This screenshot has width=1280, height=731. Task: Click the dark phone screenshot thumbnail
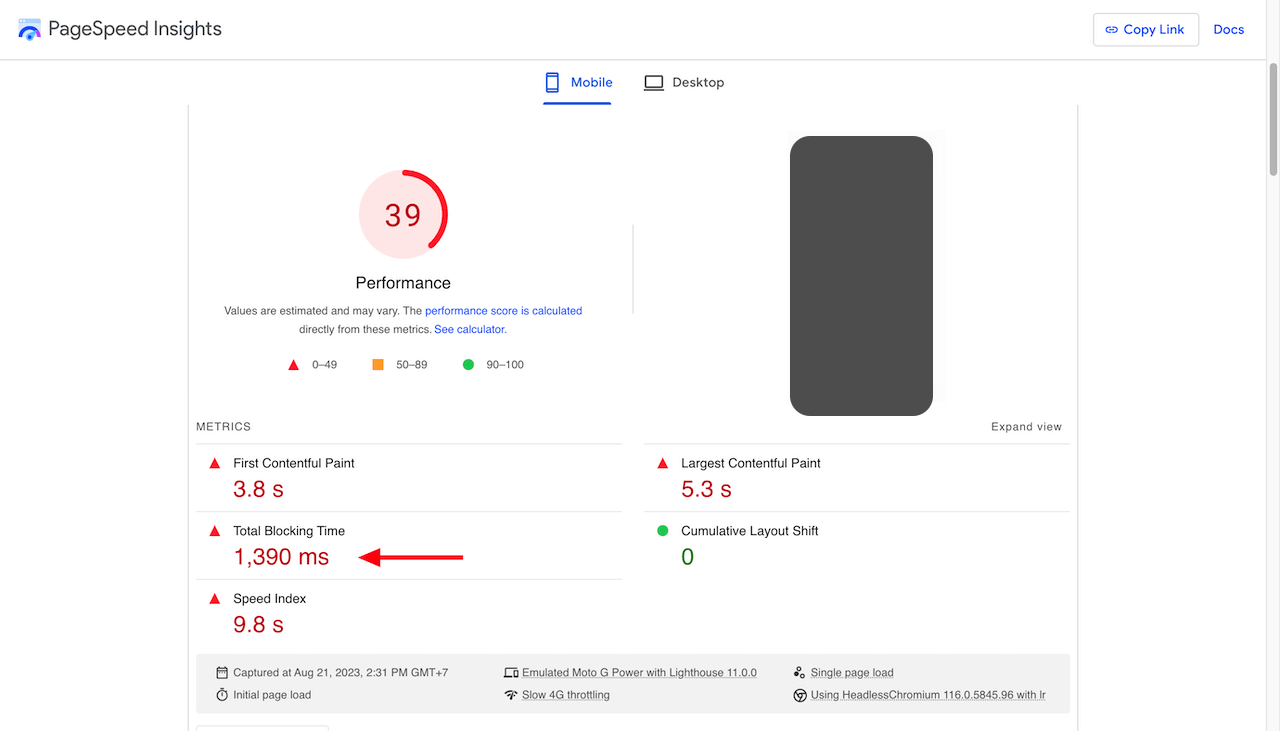[861, 276]
